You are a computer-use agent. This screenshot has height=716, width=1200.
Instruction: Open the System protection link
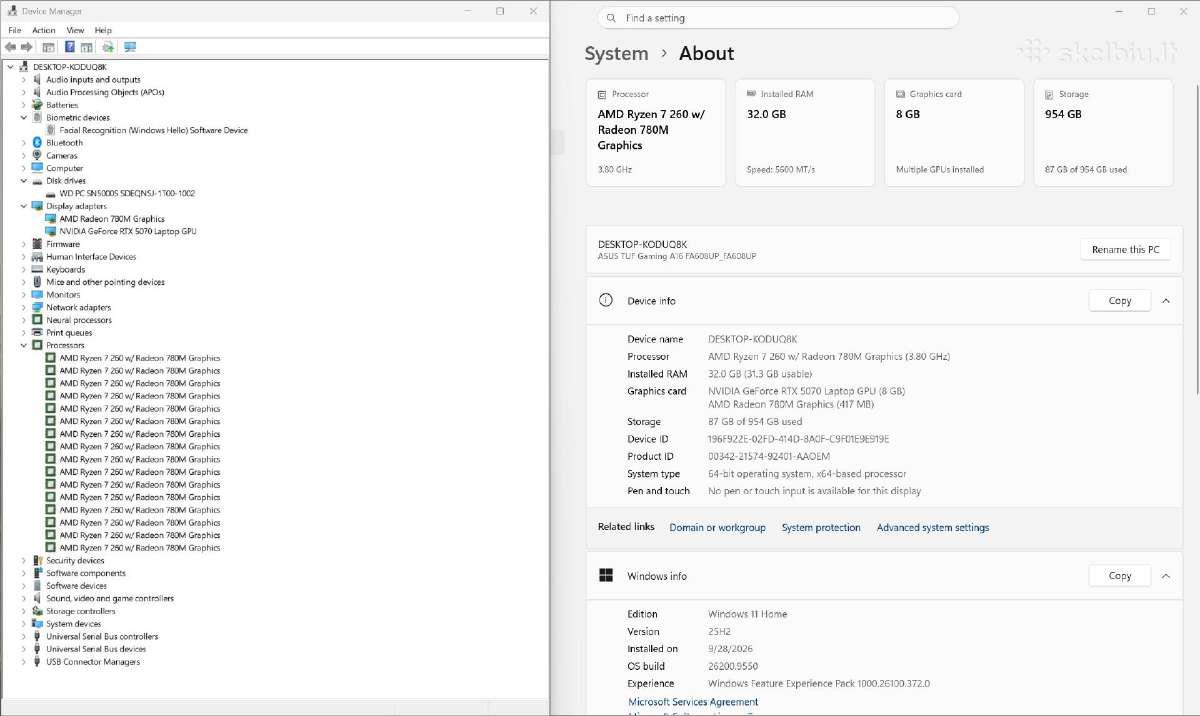click(x=821, y=527)
